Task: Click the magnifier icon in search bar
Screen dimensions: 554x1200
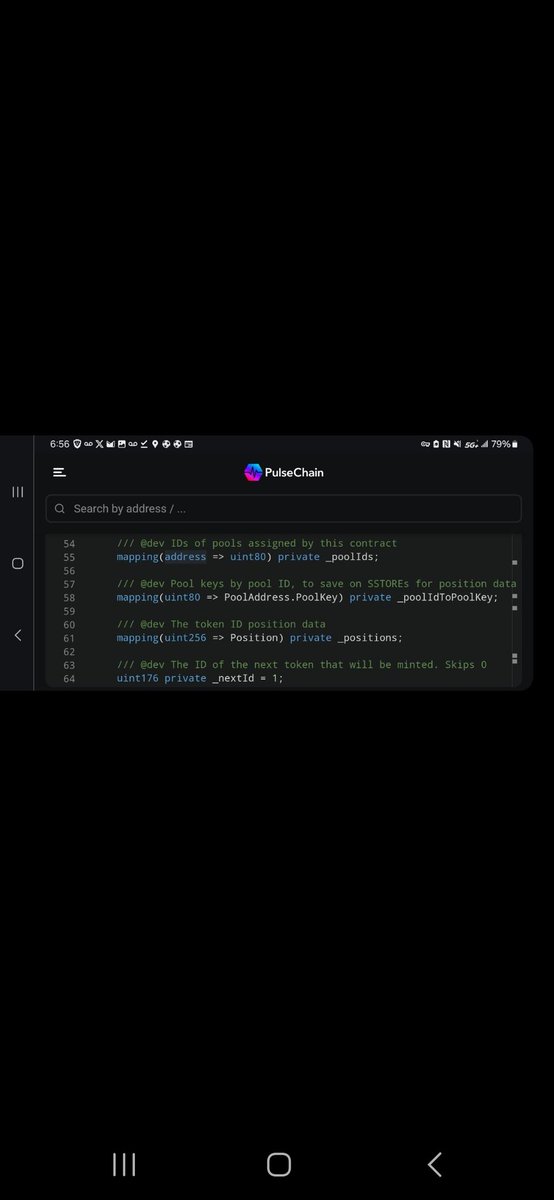Action: pyautogui.click(x=60, y=508)
